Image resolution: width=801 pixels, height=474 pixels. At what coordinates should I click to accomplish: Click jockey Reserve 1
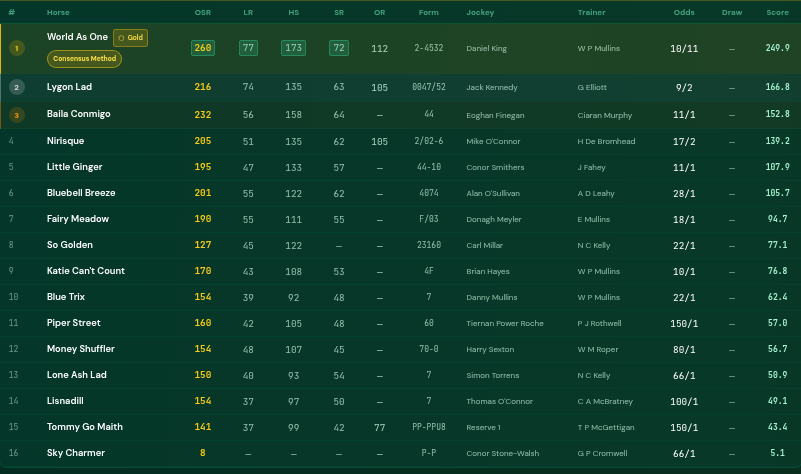click(483, 428)
